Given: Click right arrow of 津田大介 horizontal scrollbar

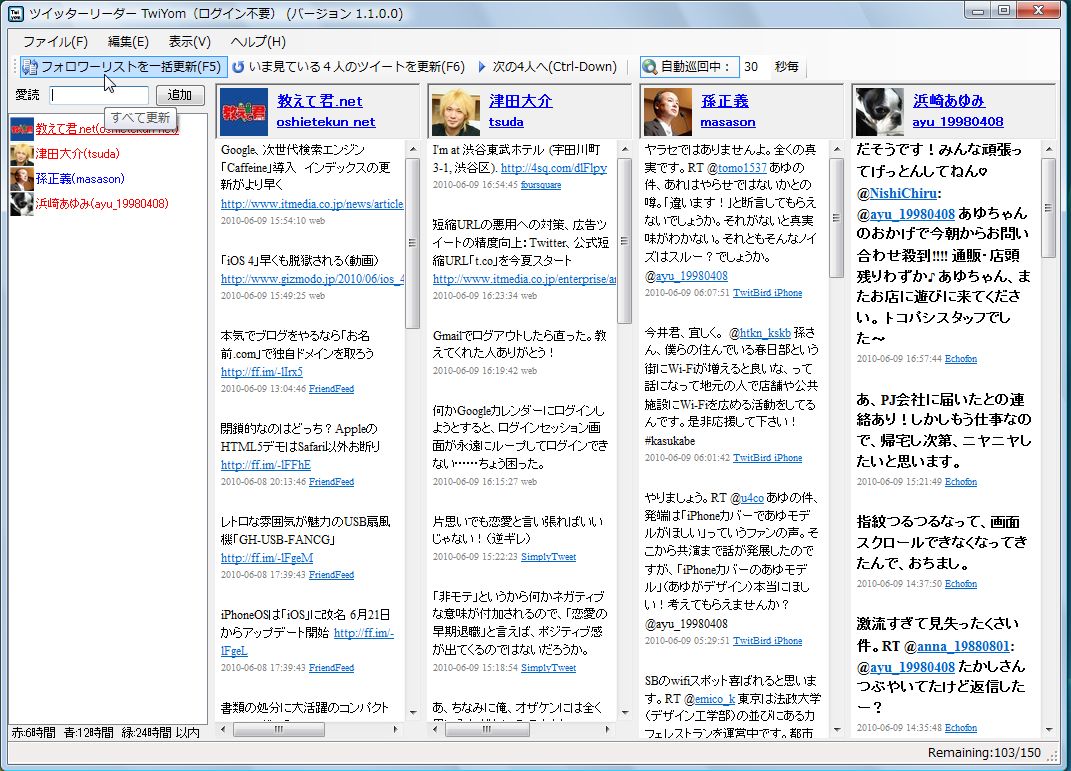Looking at the screenshot, I should [607, 730].
